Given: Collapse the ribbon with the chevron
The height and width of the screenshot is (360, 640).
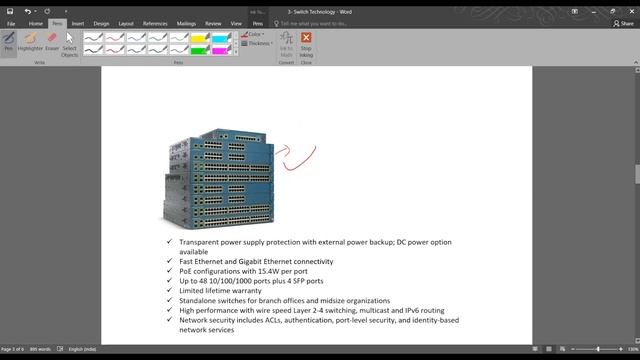Looking at the screenshot, I should [636, 62].
